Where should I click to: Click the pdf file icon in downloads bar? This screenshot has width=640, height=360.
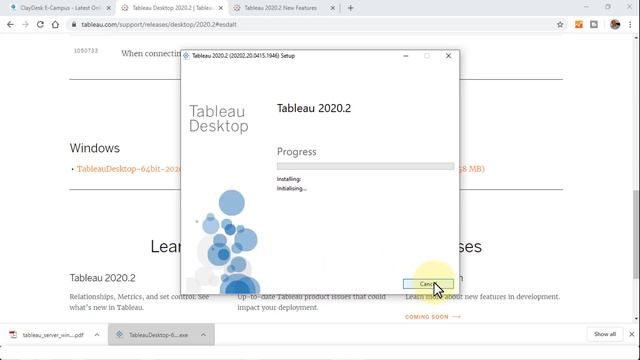coord(13,335)
